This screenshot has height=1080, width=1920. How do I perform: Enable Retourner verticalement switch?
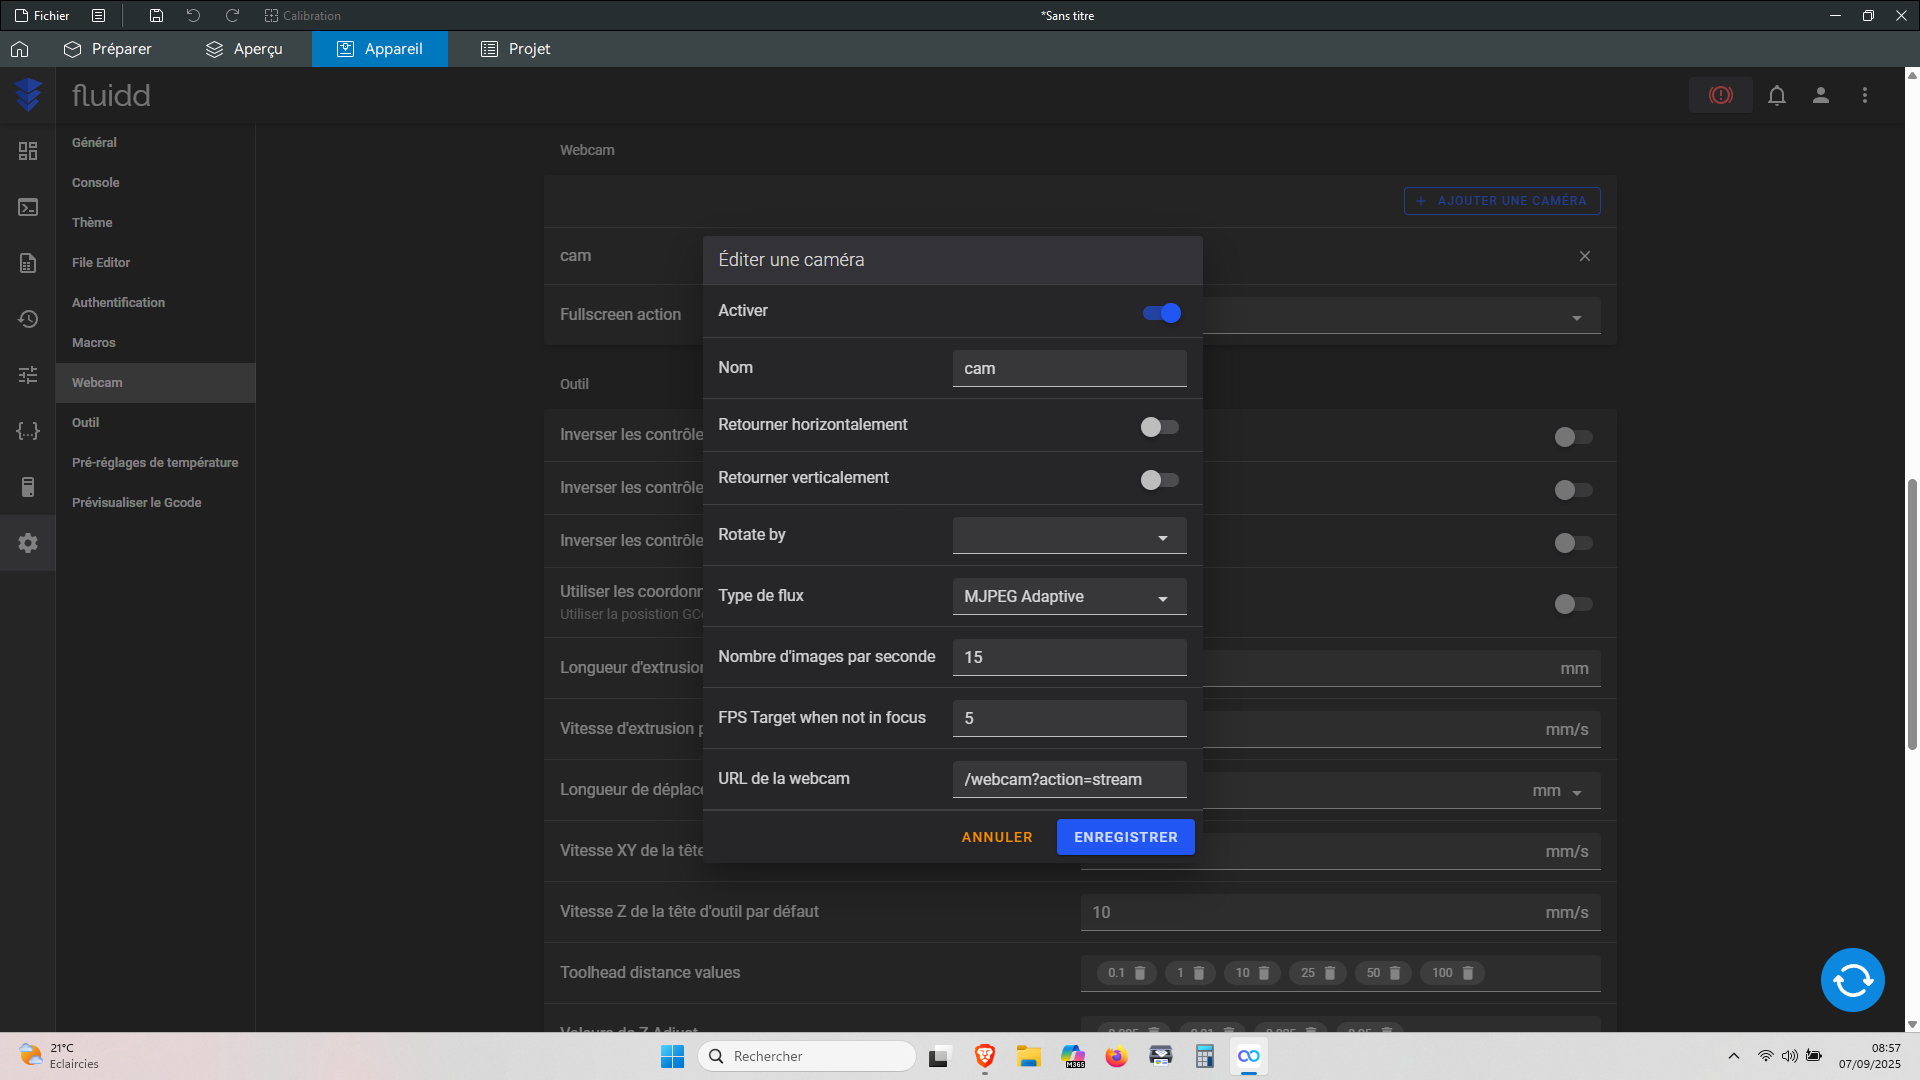pyautogui.click(x=1160, y=480)
